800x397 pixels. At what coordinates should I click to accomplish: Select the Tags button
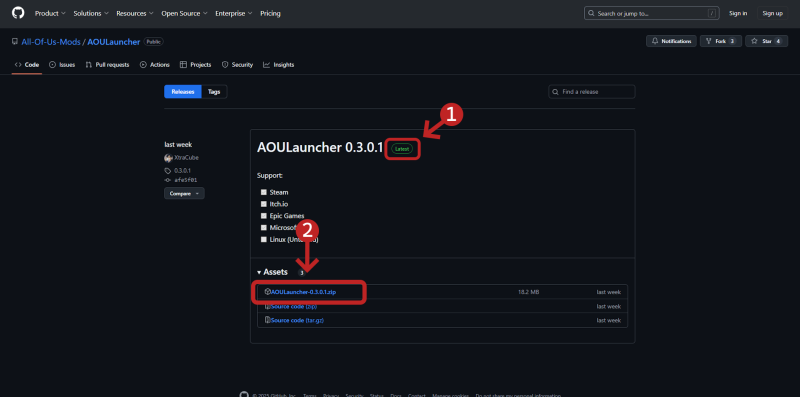coord(214,92)
